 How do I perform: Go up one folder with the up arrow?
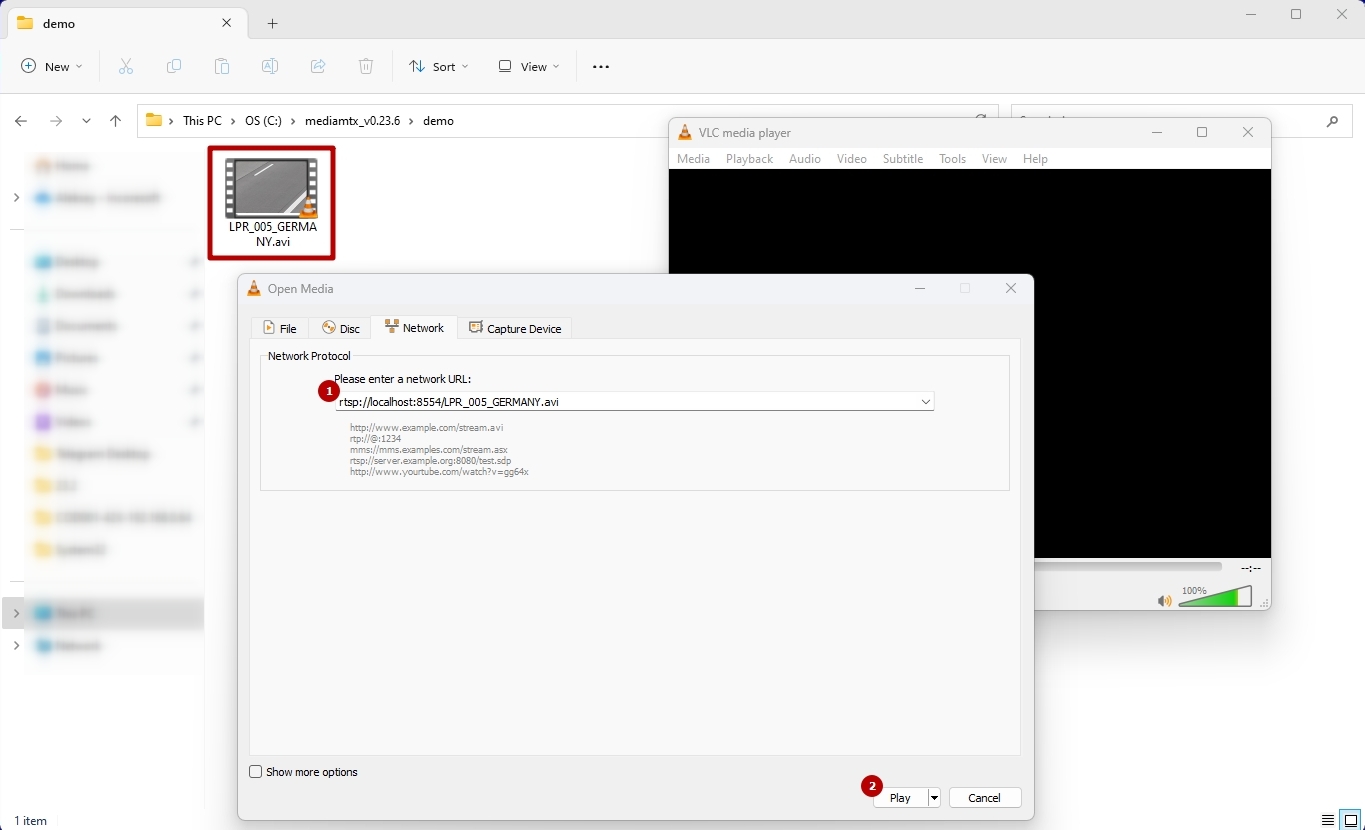click(115, 121)
